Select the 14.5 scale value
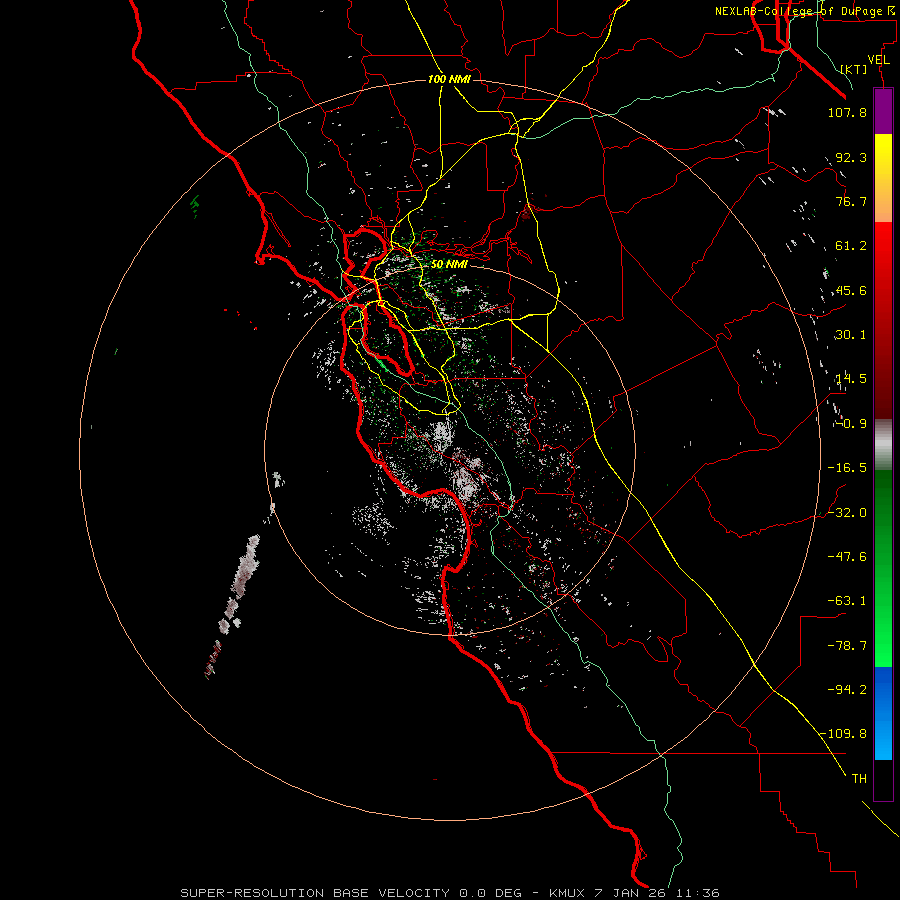 click(851, 379)
